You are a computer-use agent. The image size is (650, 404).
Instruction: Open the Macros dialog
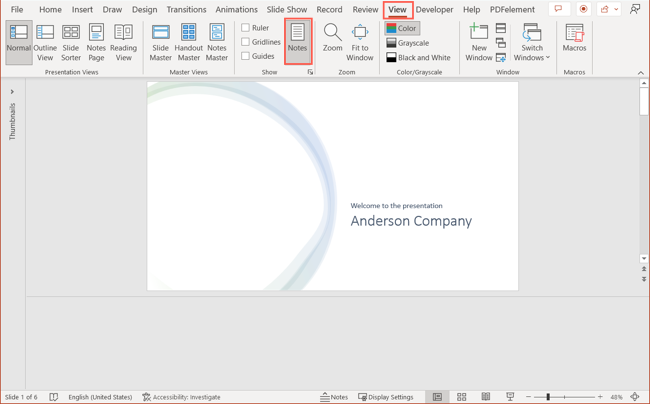(x=575, y=38)
